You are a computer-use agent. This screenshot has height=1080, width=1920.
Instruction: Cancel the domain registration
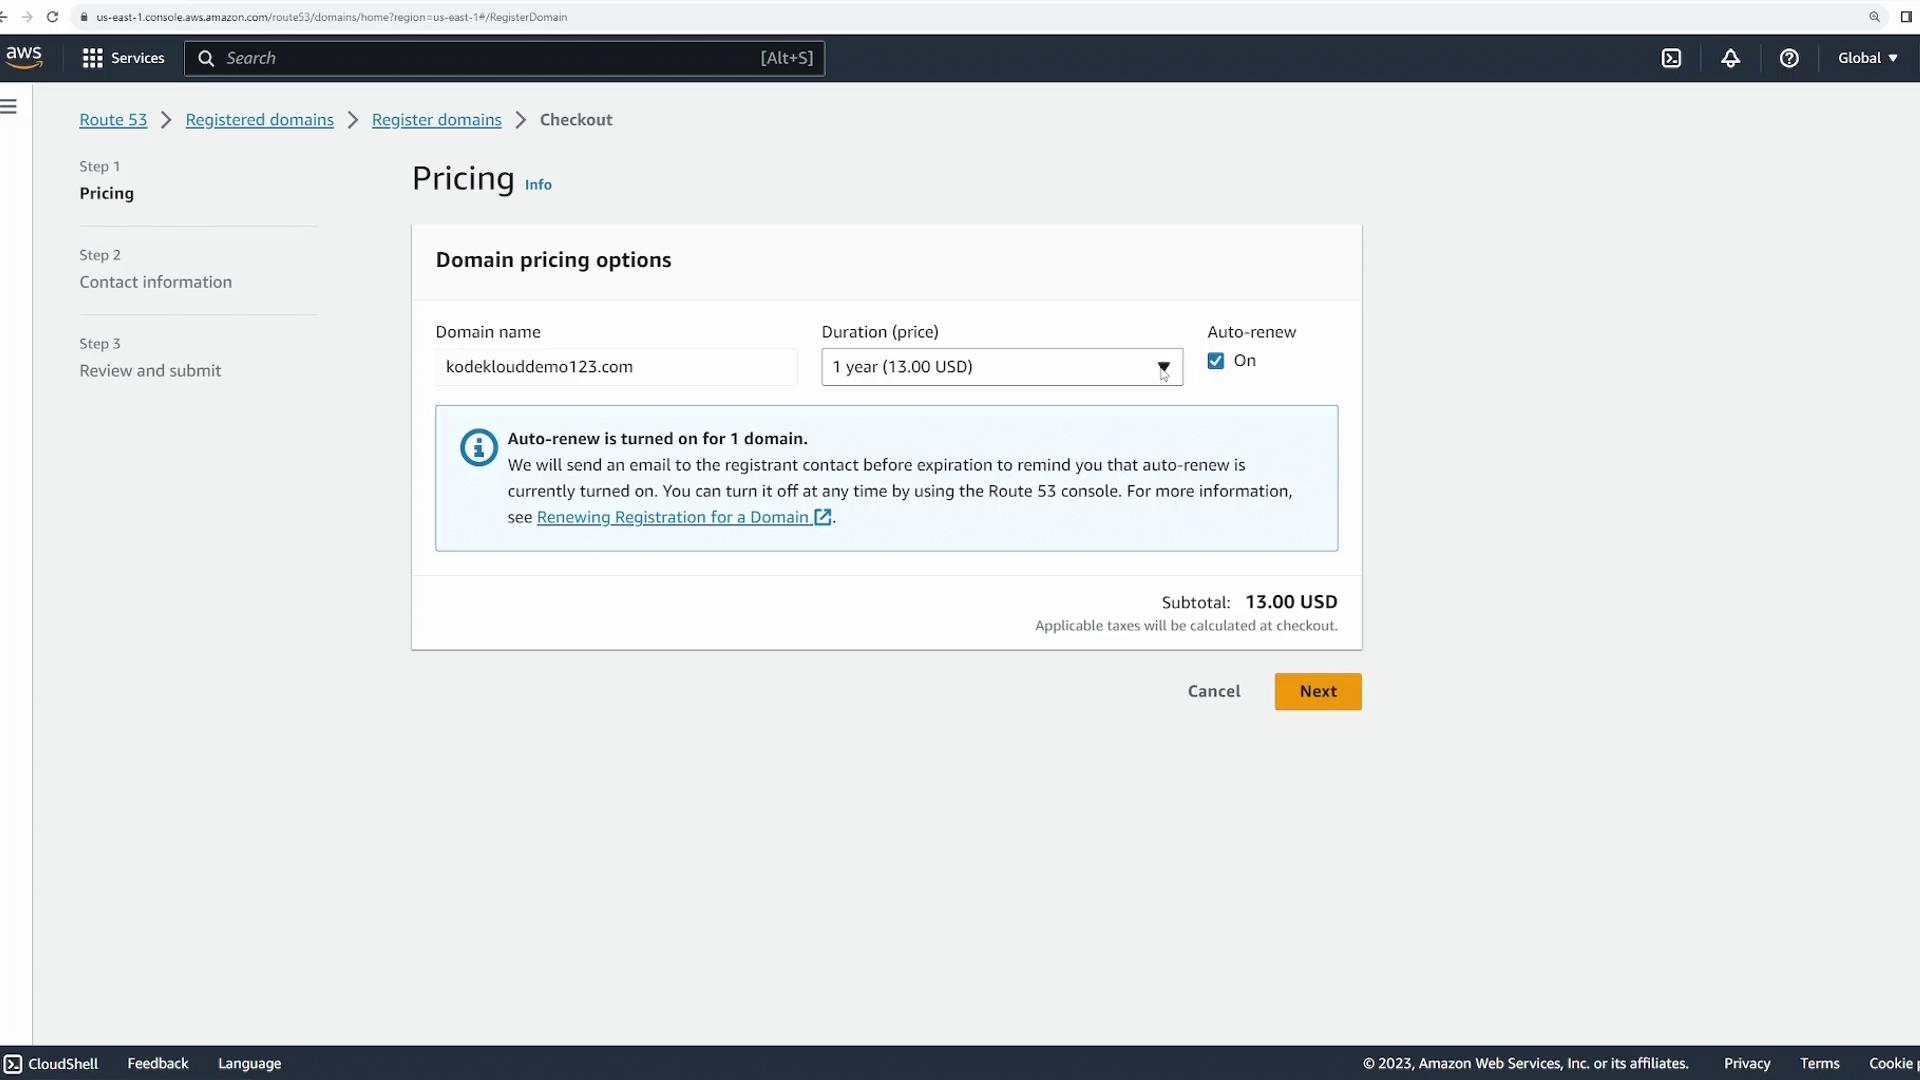(1213, 691)
